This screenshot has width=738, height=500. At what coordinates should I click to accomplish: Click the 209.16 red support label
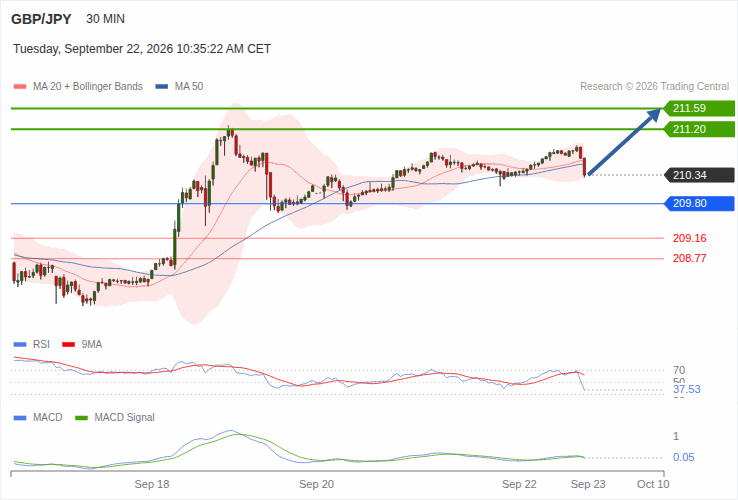coord(690,238)
